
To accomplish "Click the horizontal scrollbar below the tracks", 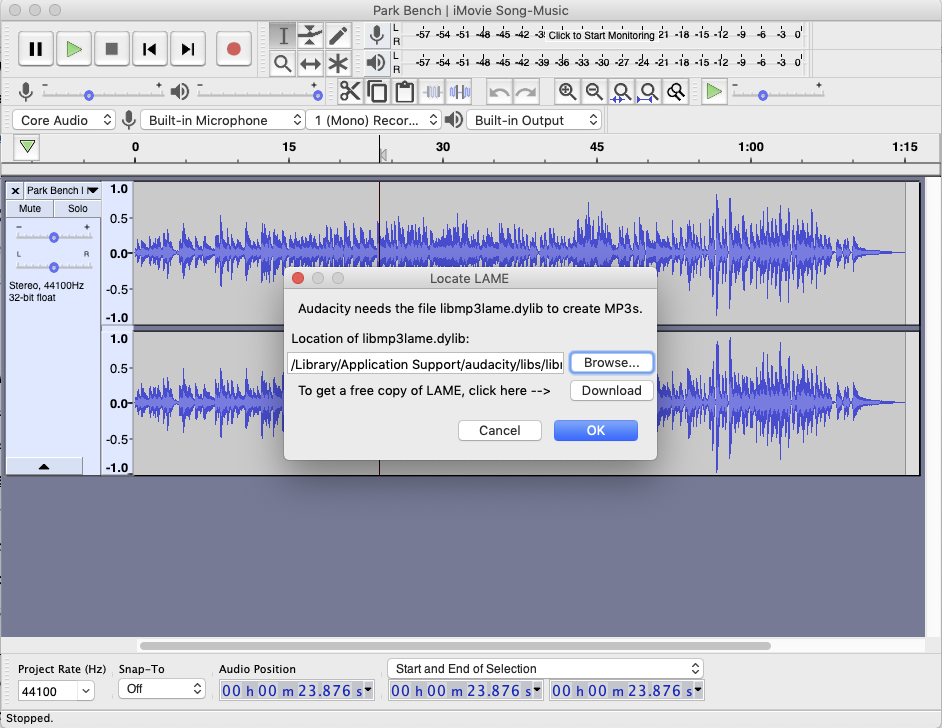I will pos(455,646).
